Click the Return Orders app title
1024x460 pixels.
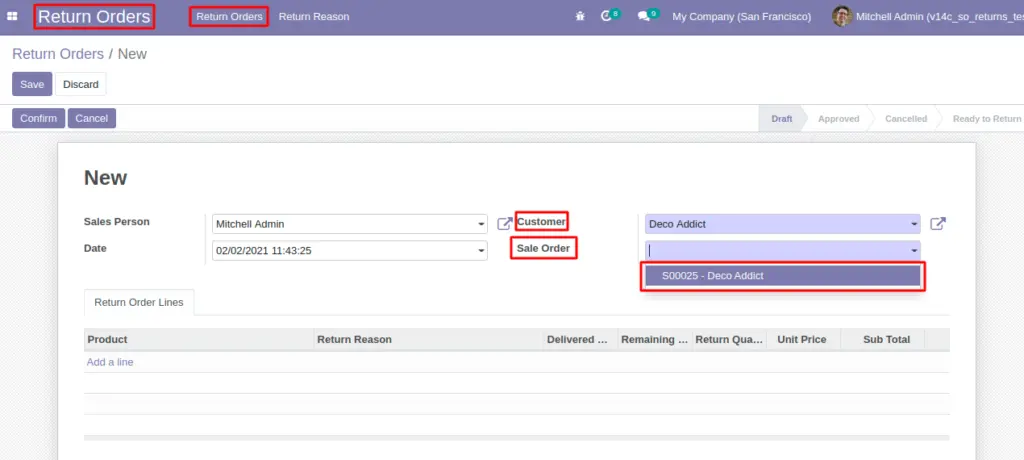pos(94,16)
